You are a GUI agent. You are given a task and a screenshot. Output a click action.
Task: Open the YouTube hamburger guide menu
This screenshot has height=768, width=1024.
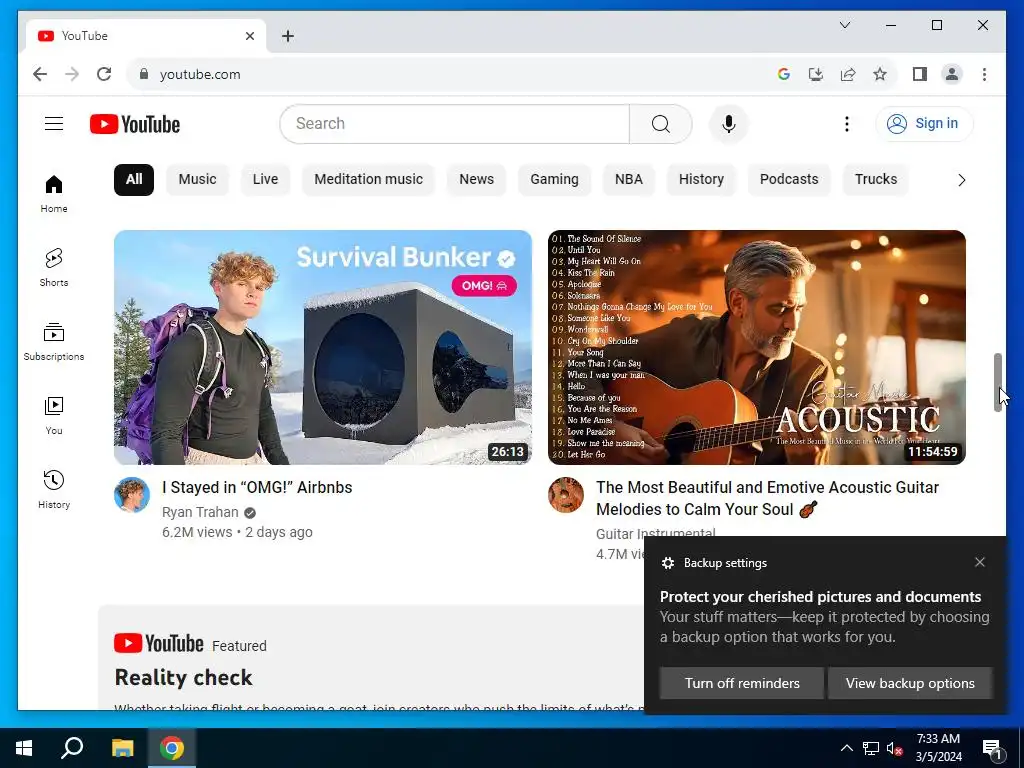pos(54,123)
